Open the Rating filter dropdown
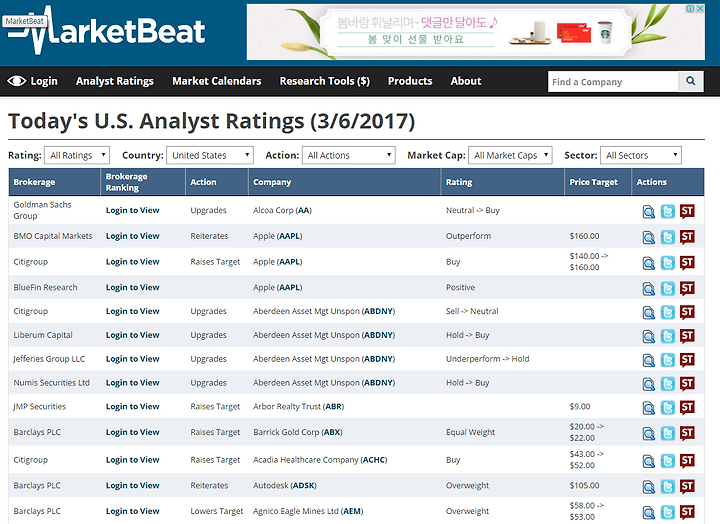The width and height of the screenshot is (720, 524). (77, 156)
